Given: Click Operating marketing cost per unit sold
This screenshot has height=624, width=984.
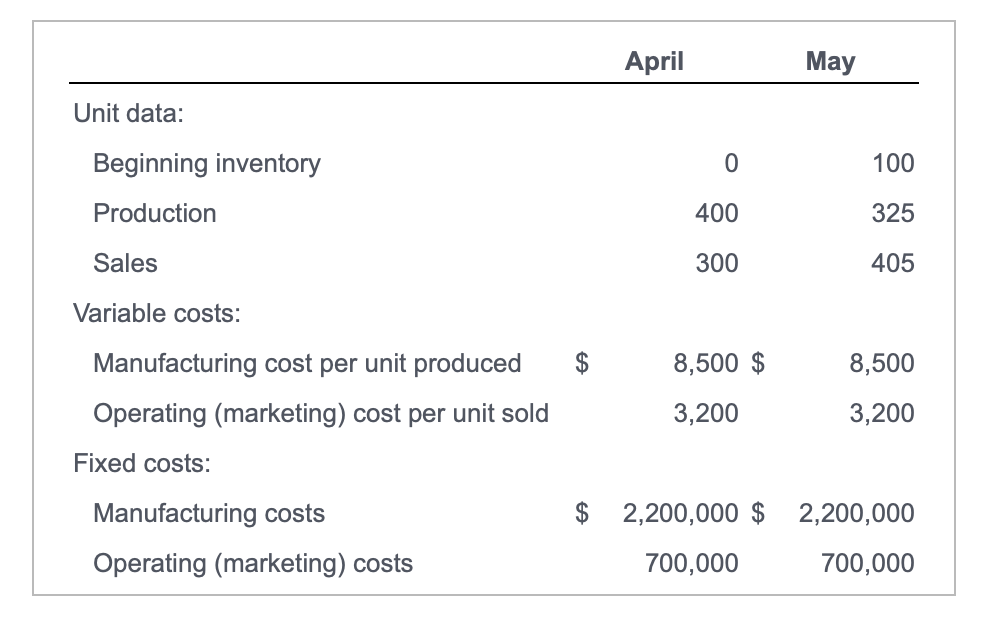Looking at the screenshot, I should click(320, 413).
